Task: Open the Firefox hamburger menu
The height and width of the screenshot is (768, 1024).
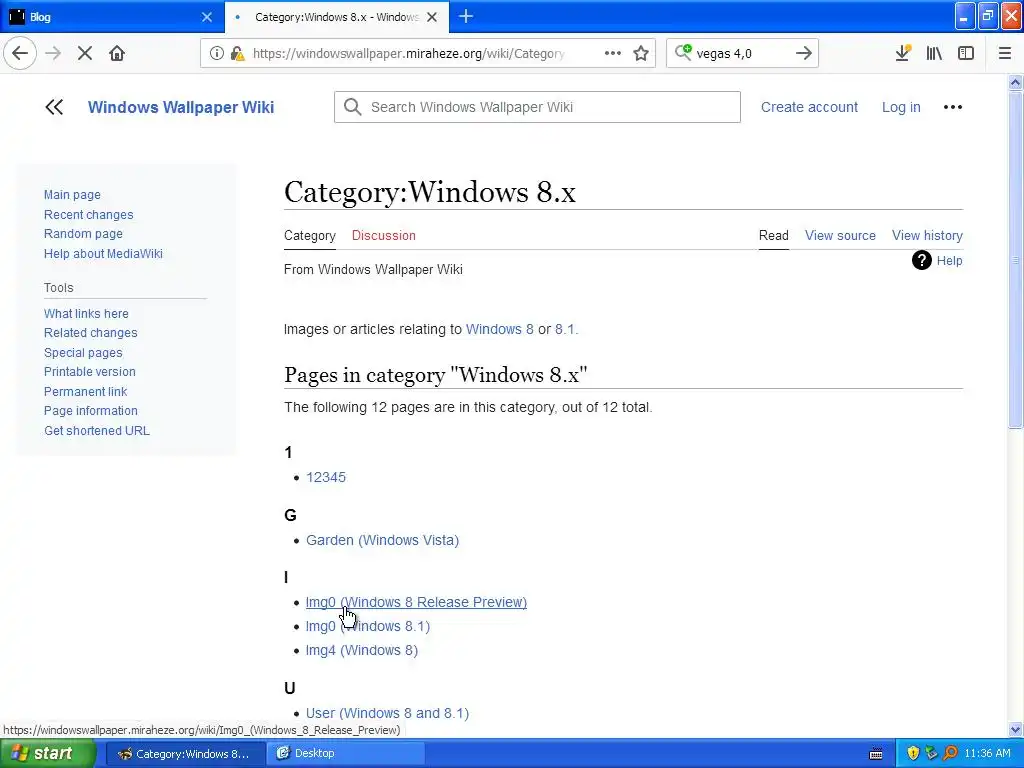Action: click(x=1004, y=53)
